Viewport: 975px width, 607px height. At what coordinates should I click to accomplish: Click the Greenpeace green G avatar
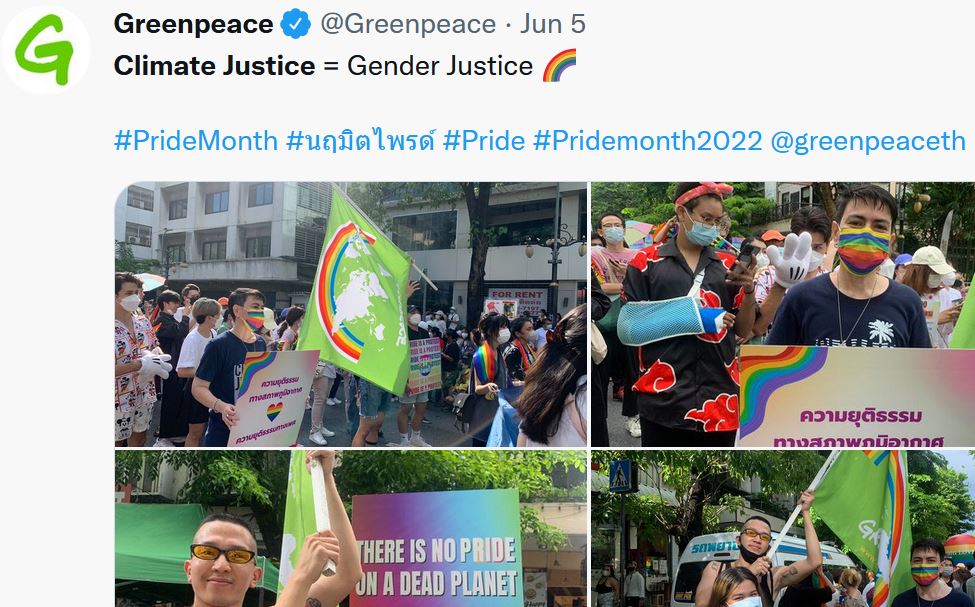point(45,49)
